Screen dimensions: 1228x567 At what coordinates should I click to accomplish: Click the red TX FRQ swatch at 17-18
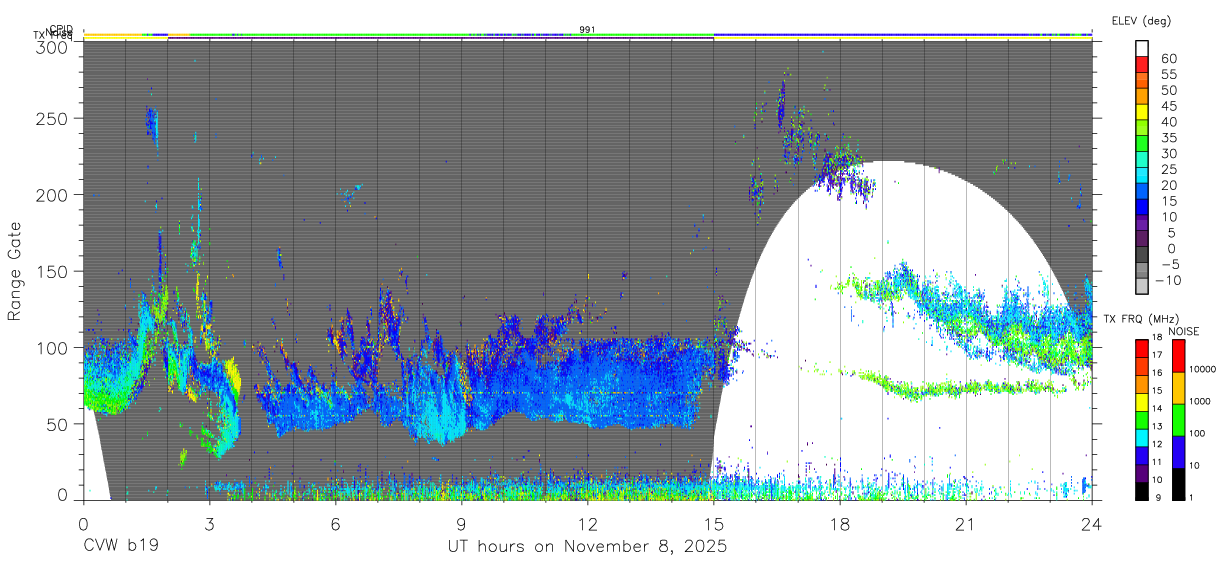coord(1142,349)
